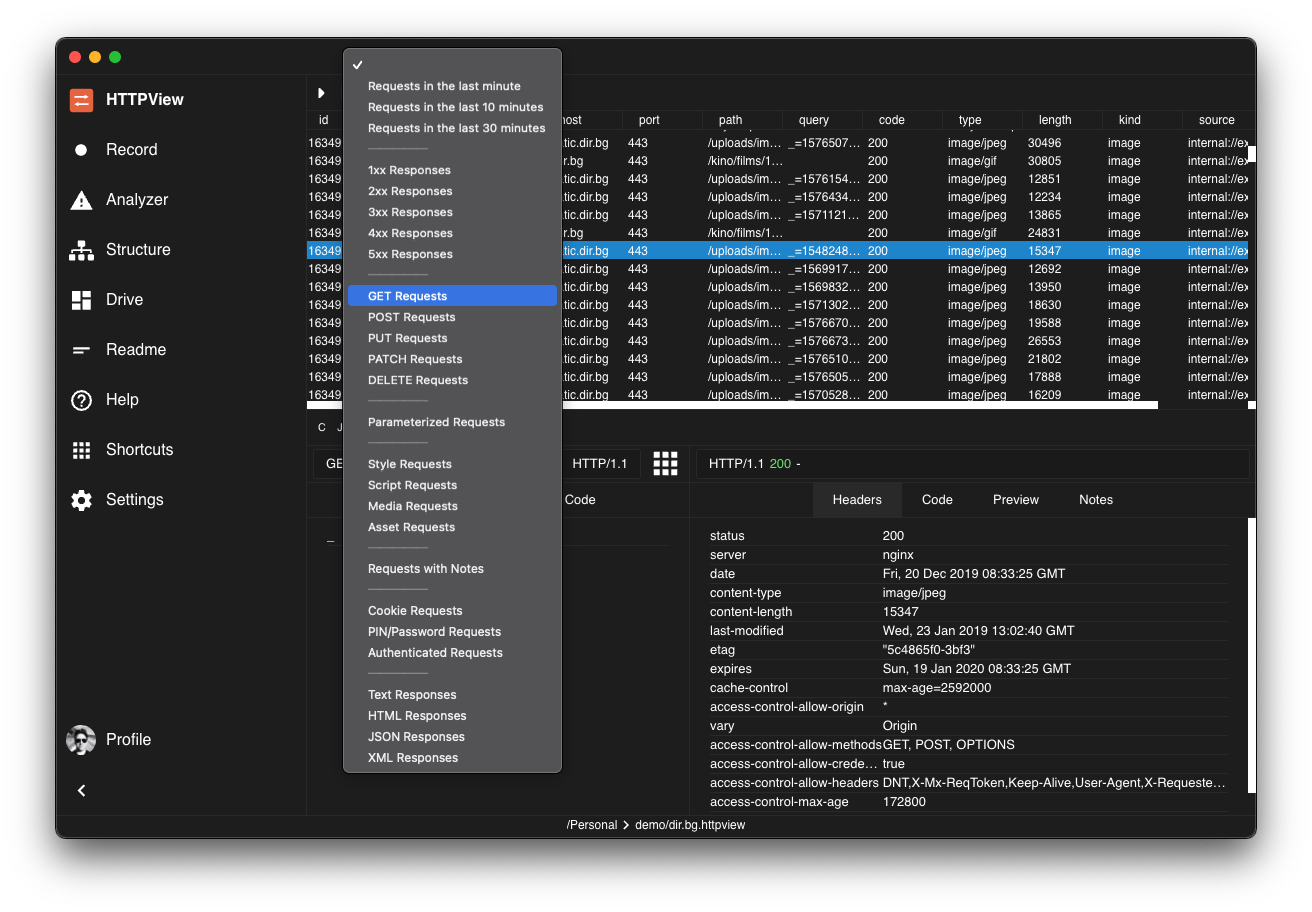Choose Requests in the last minute

pyautogui.click(x=452, y=86)
